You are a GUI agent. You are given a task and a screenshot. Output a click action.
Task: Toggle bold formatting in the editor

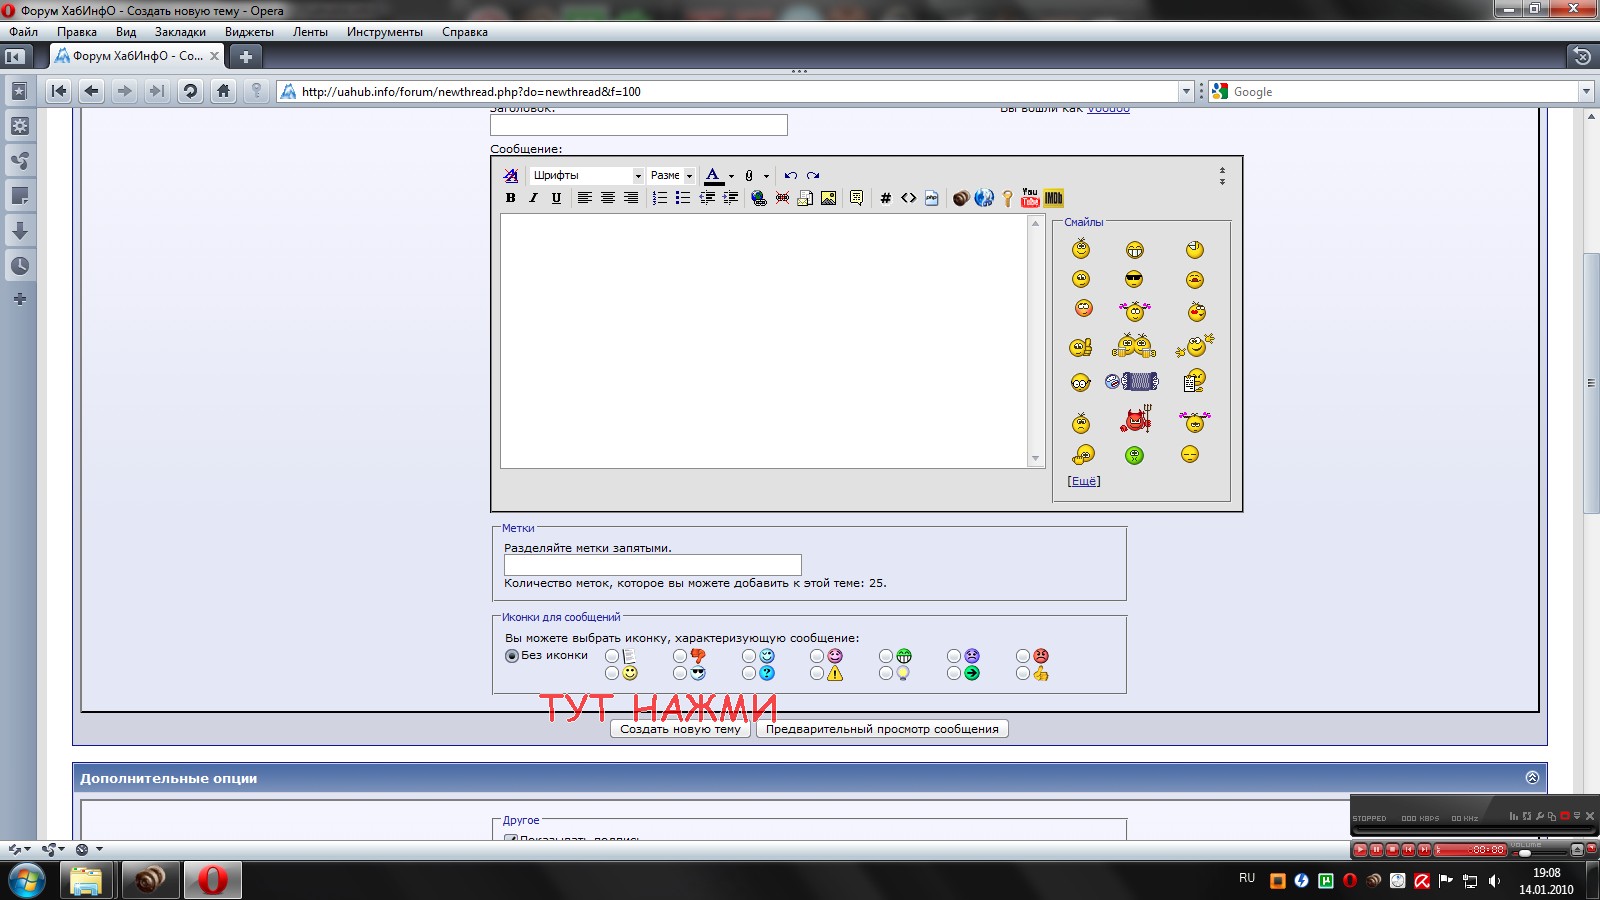[x=510, y=198]
